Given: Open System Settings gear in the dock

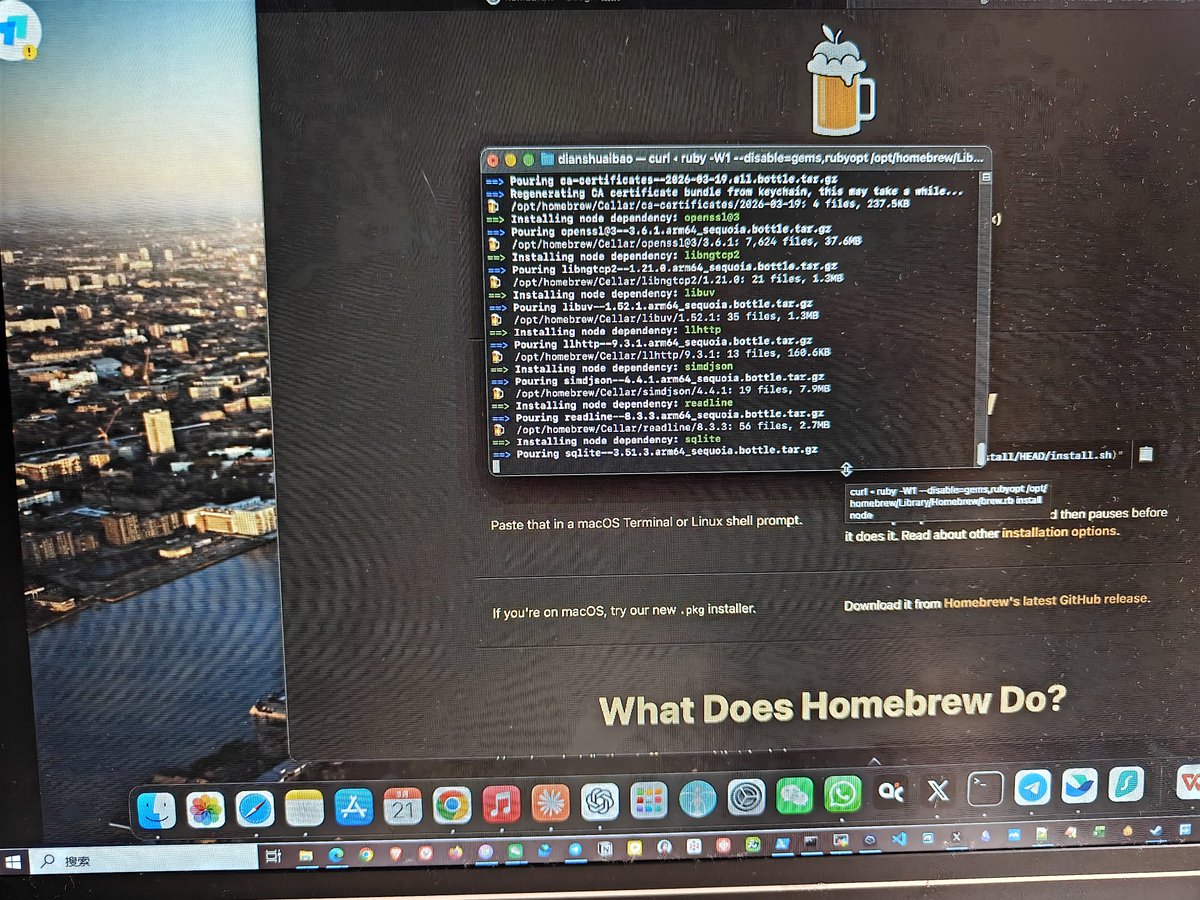Looking at the screenshot, I should [x=746, y=797].
